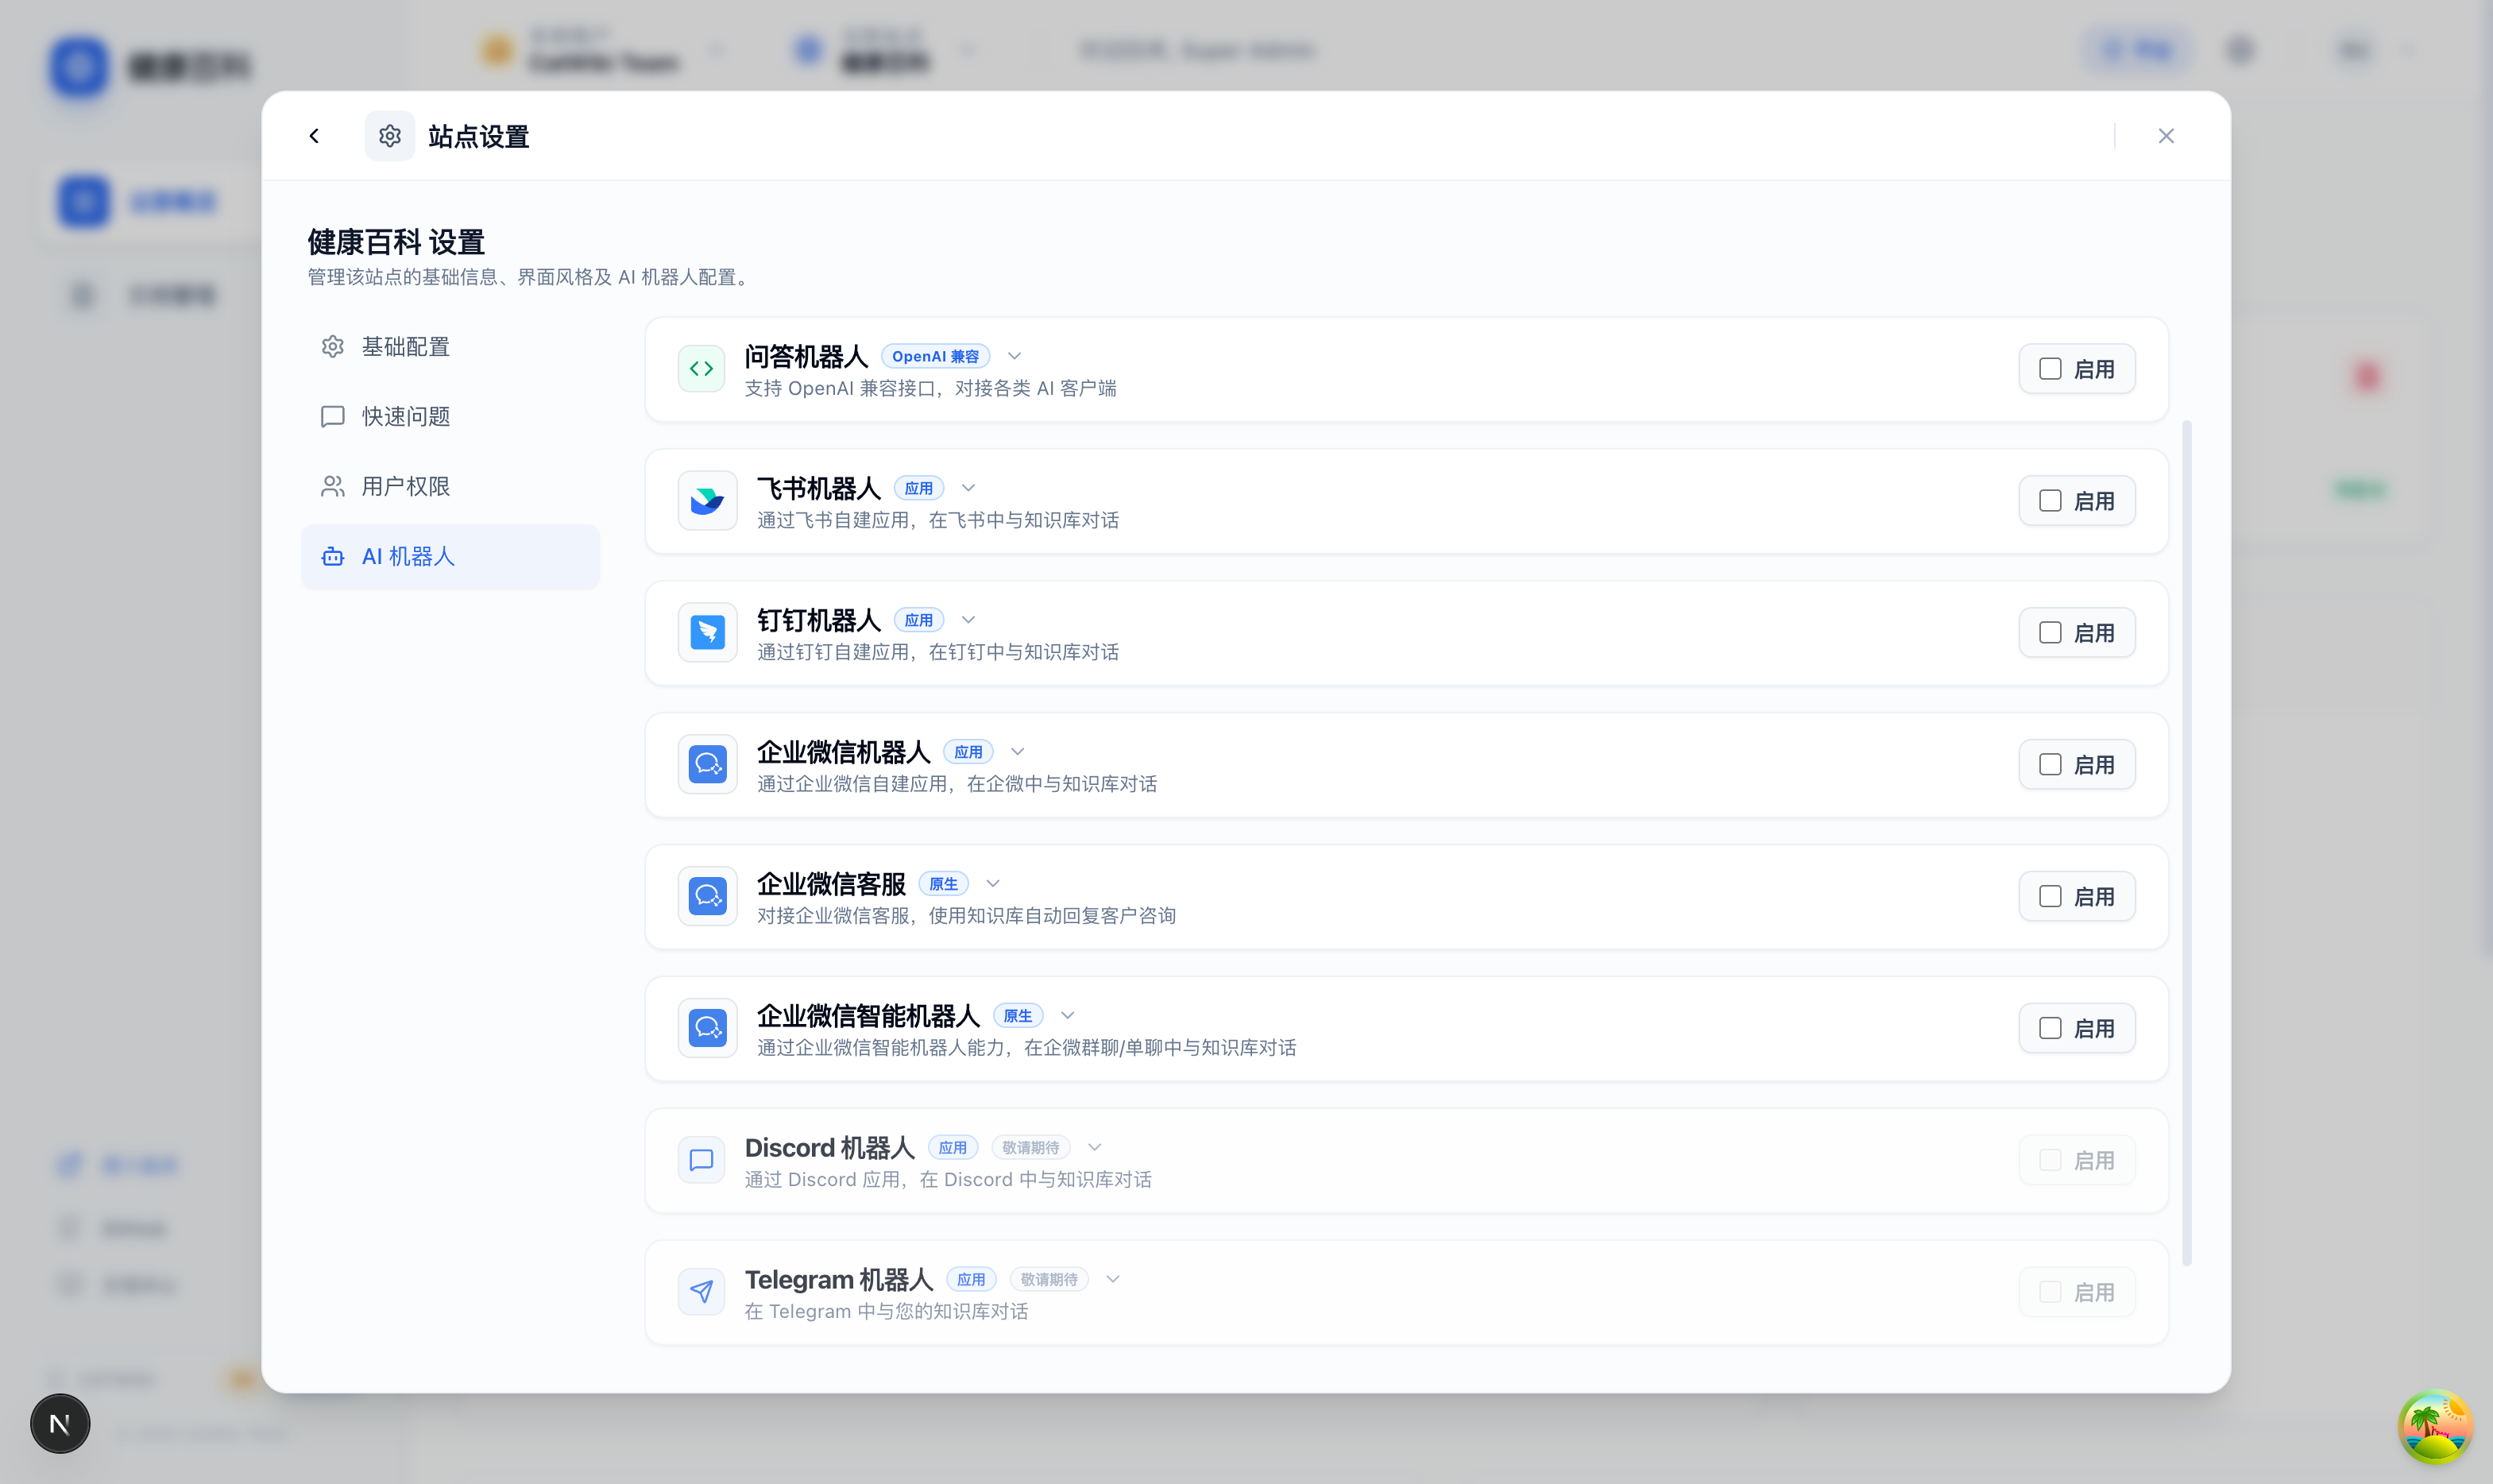Click the gear icon next to 站点设置 title
The height and width of the screenshot is (1484, 2493).
pyautogui.click(x=389, y=135)
